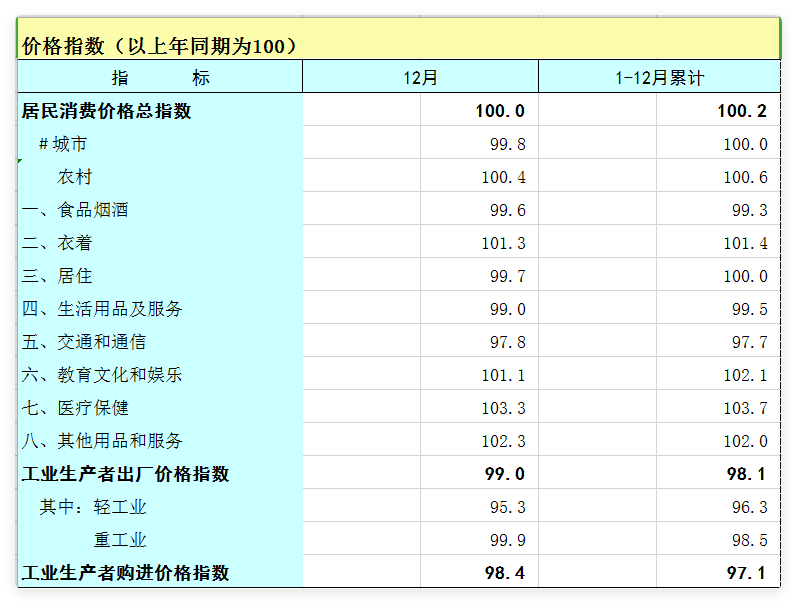Select the 指标 column header cell
Screen dimensions: 797x604
click(x=160, y=77)
